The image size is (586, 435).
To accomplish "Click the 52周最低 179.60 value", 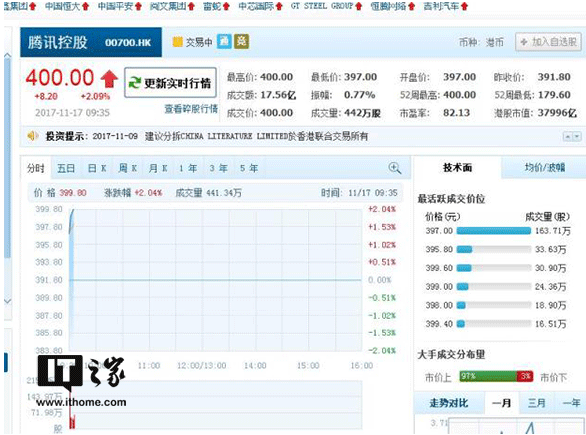I will point(554,95).
